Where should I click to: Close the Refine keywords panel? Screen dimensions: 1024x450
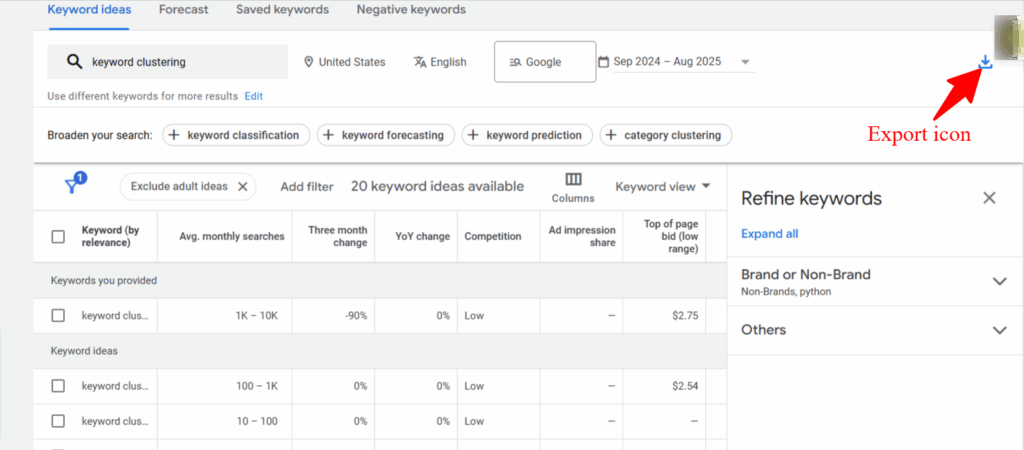(989, 198)
